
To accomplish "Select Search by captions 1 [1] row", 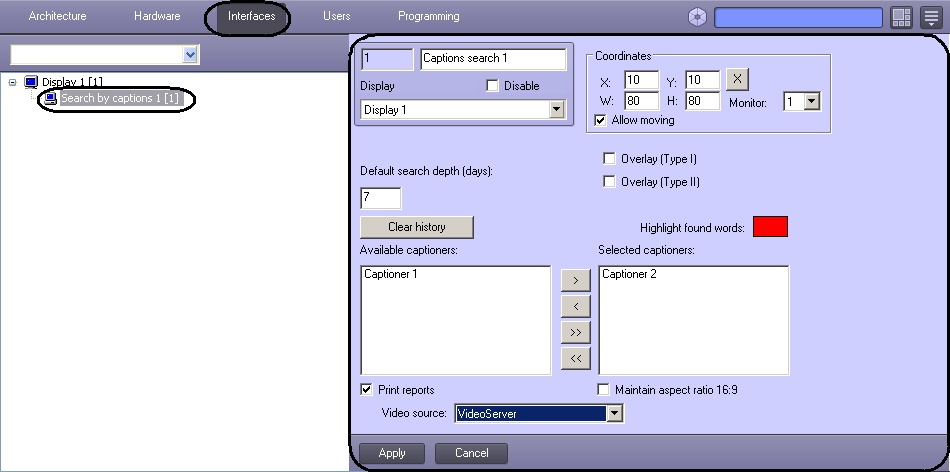I will 119,98.
